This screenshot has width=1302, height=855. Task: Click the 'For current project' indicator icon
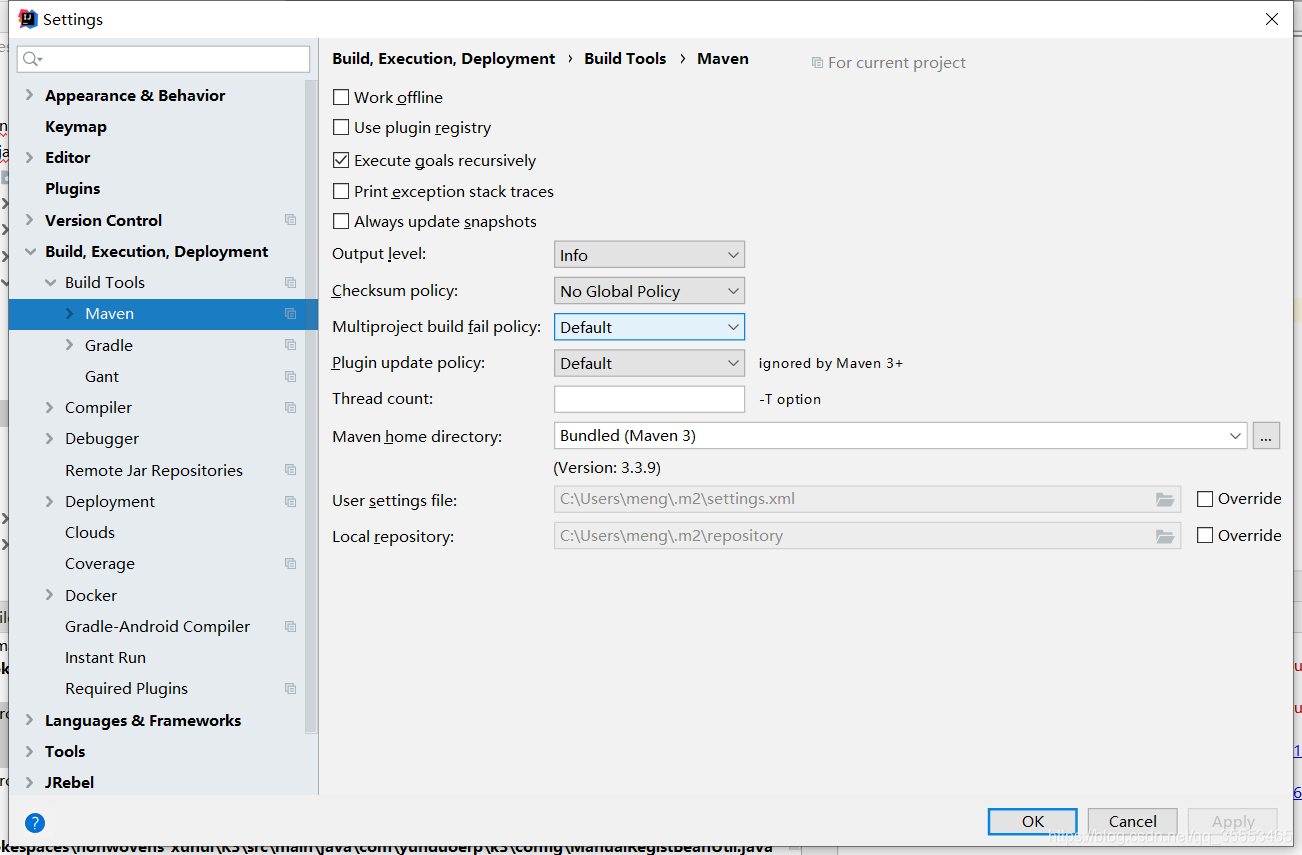coord(817,62)
